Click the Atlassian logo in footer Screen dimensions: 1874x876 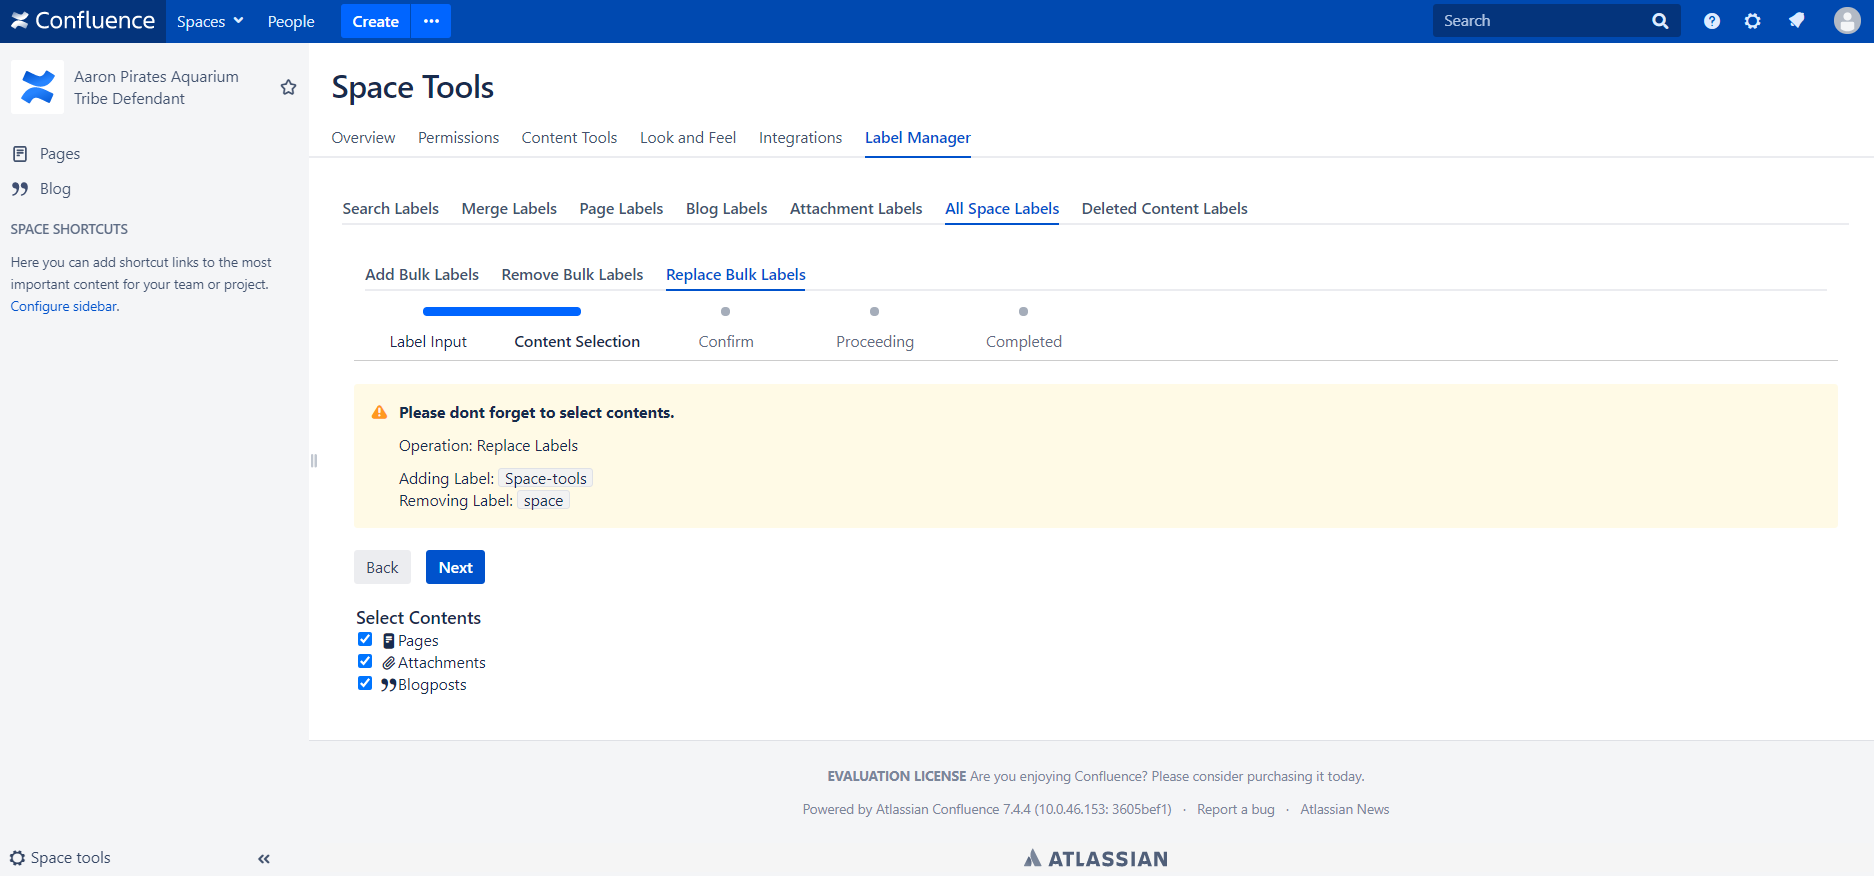pos(1096,858)
